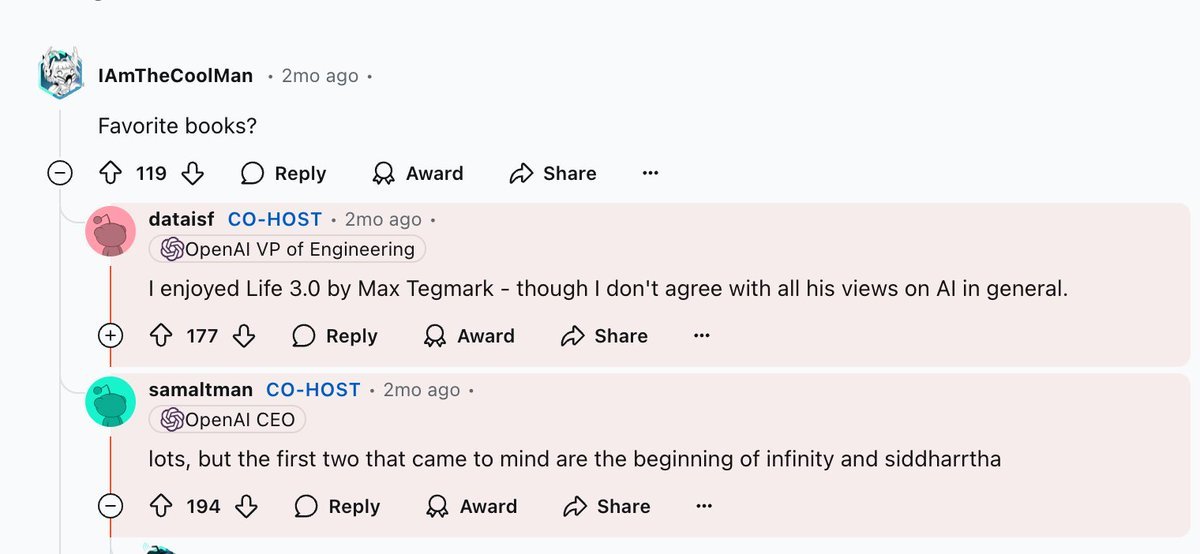The image size is (1200, 554).
Task: Upvote dataisf's Life 3.0 comment
Action: [x=161, y=336]
